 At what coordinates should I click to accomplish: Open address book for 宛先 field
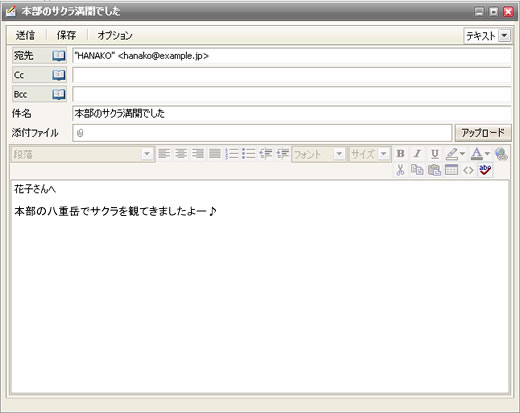[x=59, y=56]
